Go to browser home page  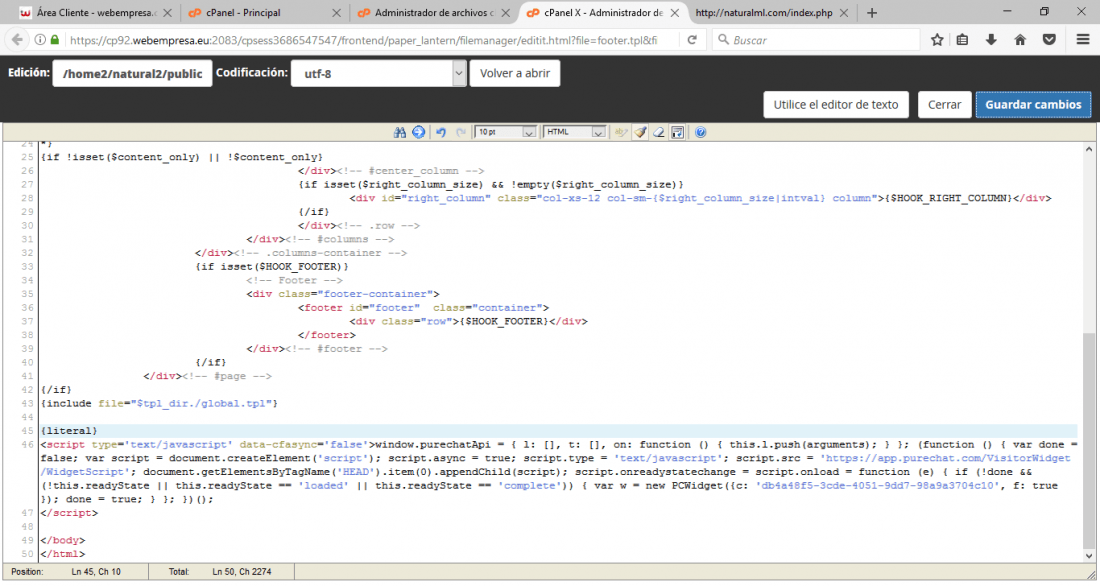[1020, 40]
